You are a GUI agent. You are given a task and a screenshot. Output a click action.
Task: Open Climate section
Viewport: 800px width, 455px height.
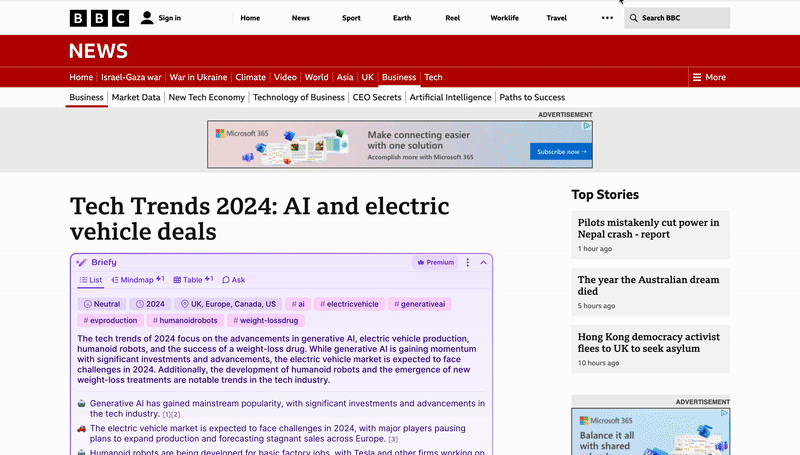[251, 78]
